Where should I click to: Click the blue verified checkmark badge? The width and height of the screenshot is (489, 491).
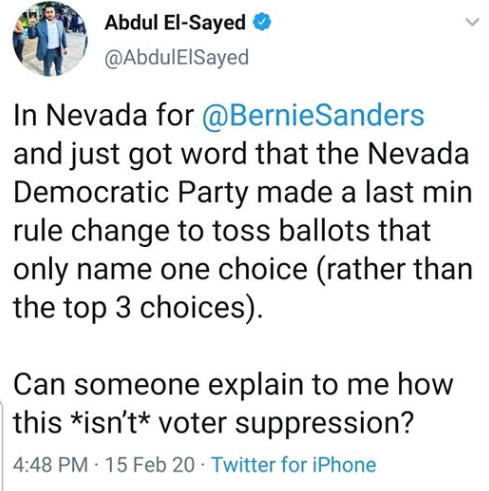[x=262, y=22]
